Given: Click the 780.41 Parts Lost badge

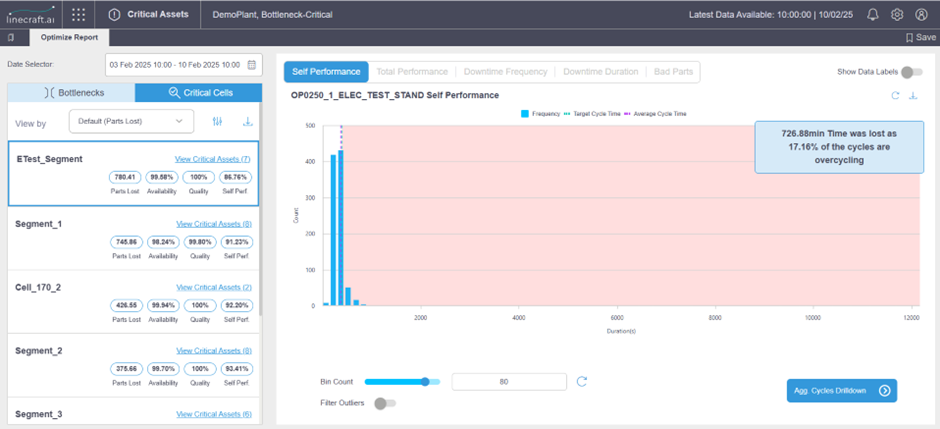Looking at the screenshot, I should tap(126, 177).
